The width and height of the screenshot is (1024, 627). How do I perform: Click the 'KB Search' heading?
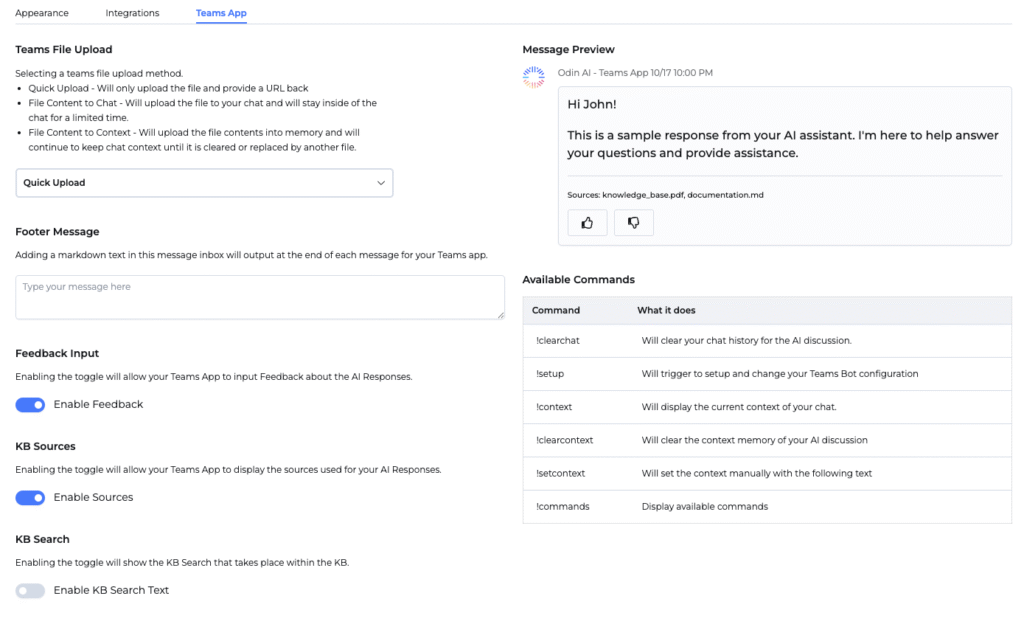point(42,539)
